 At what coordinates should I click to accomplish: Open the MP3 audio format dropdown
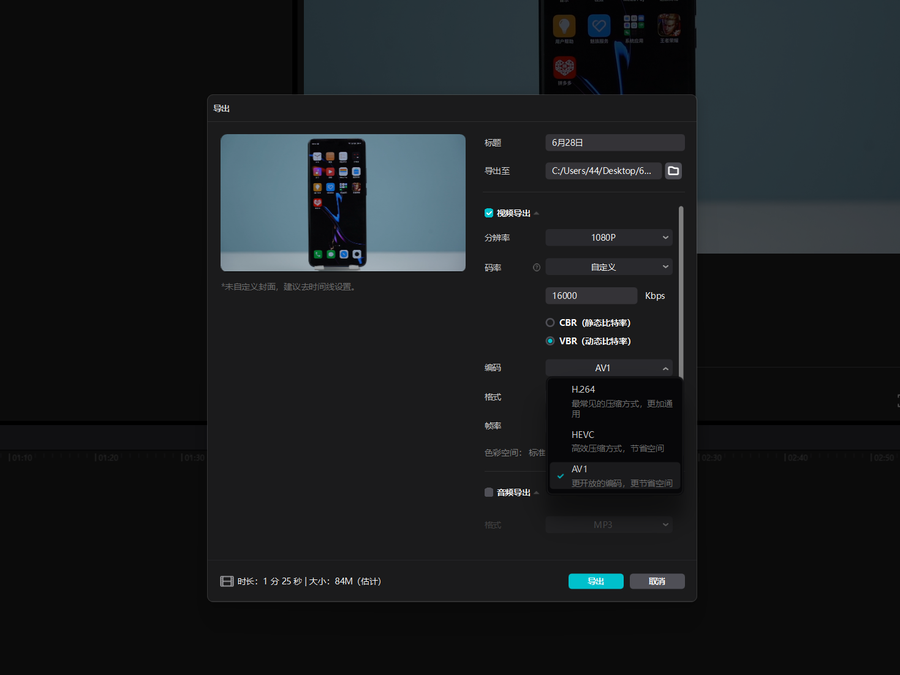(608, 525)
